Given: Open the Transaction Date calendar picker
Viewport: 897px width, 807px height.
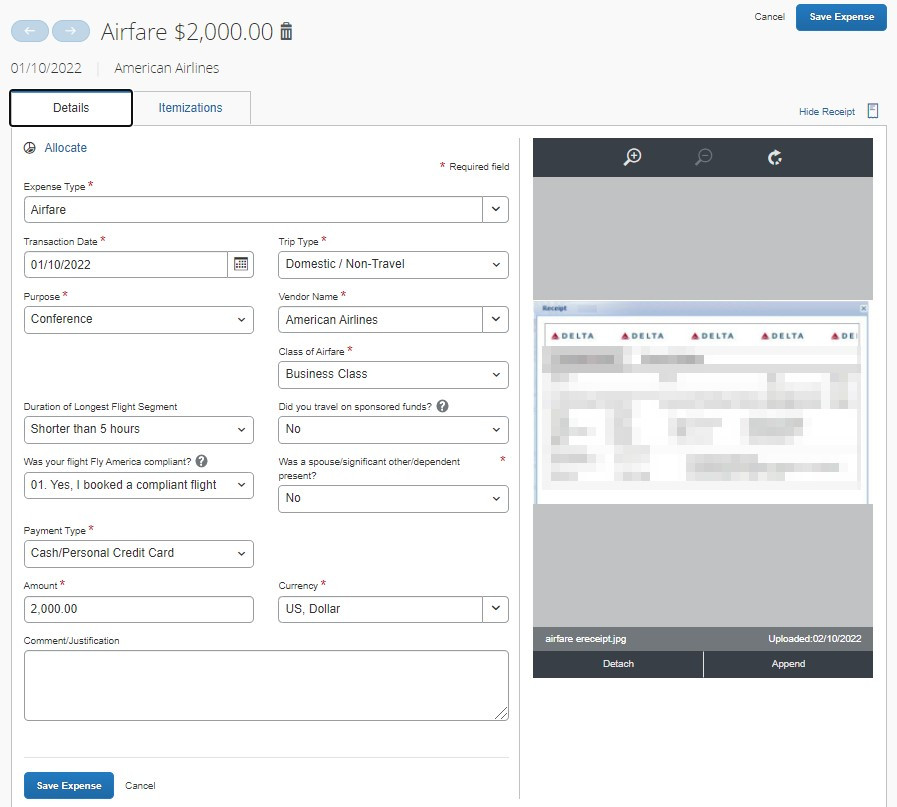Looking at the screenshot, I should point(240,264).
